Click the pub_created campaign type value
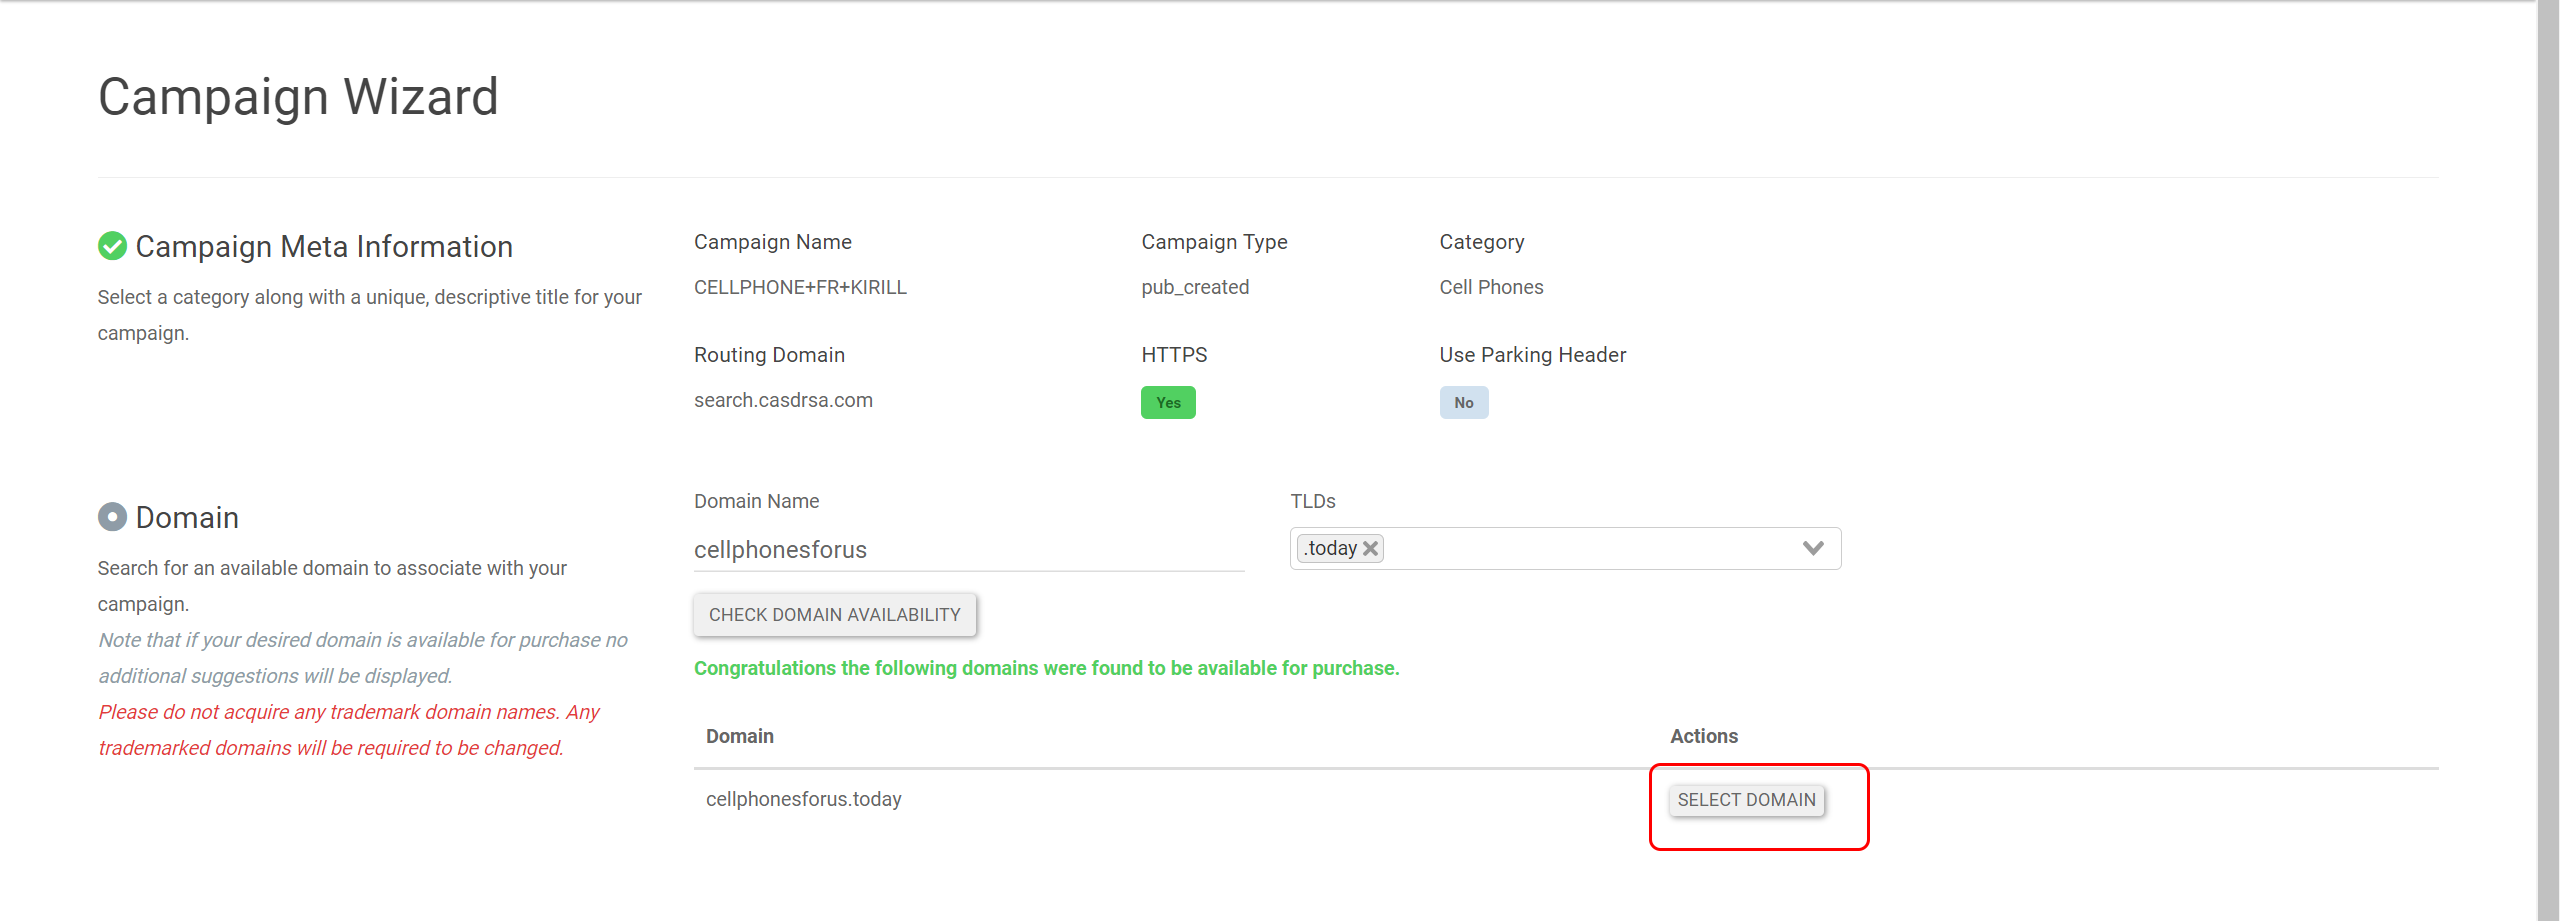Screen dimensions: 2560x921 click(x=1195, y=288)
